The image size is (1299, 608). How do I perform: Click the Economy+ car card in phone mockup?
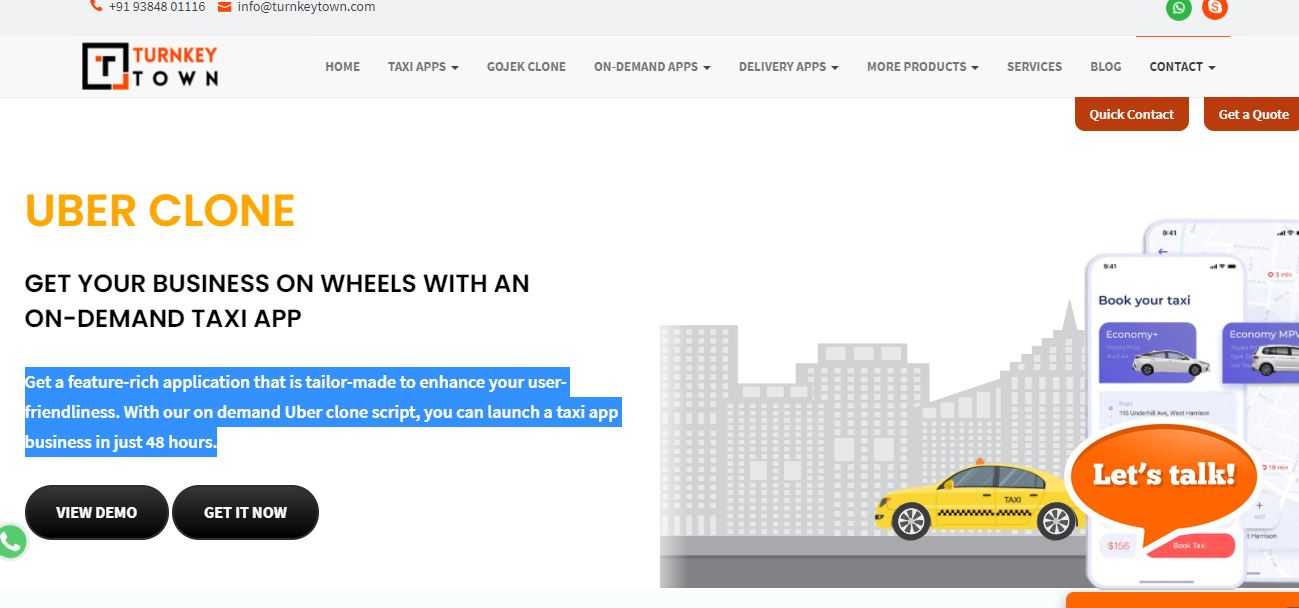(x=1147, y=352)
